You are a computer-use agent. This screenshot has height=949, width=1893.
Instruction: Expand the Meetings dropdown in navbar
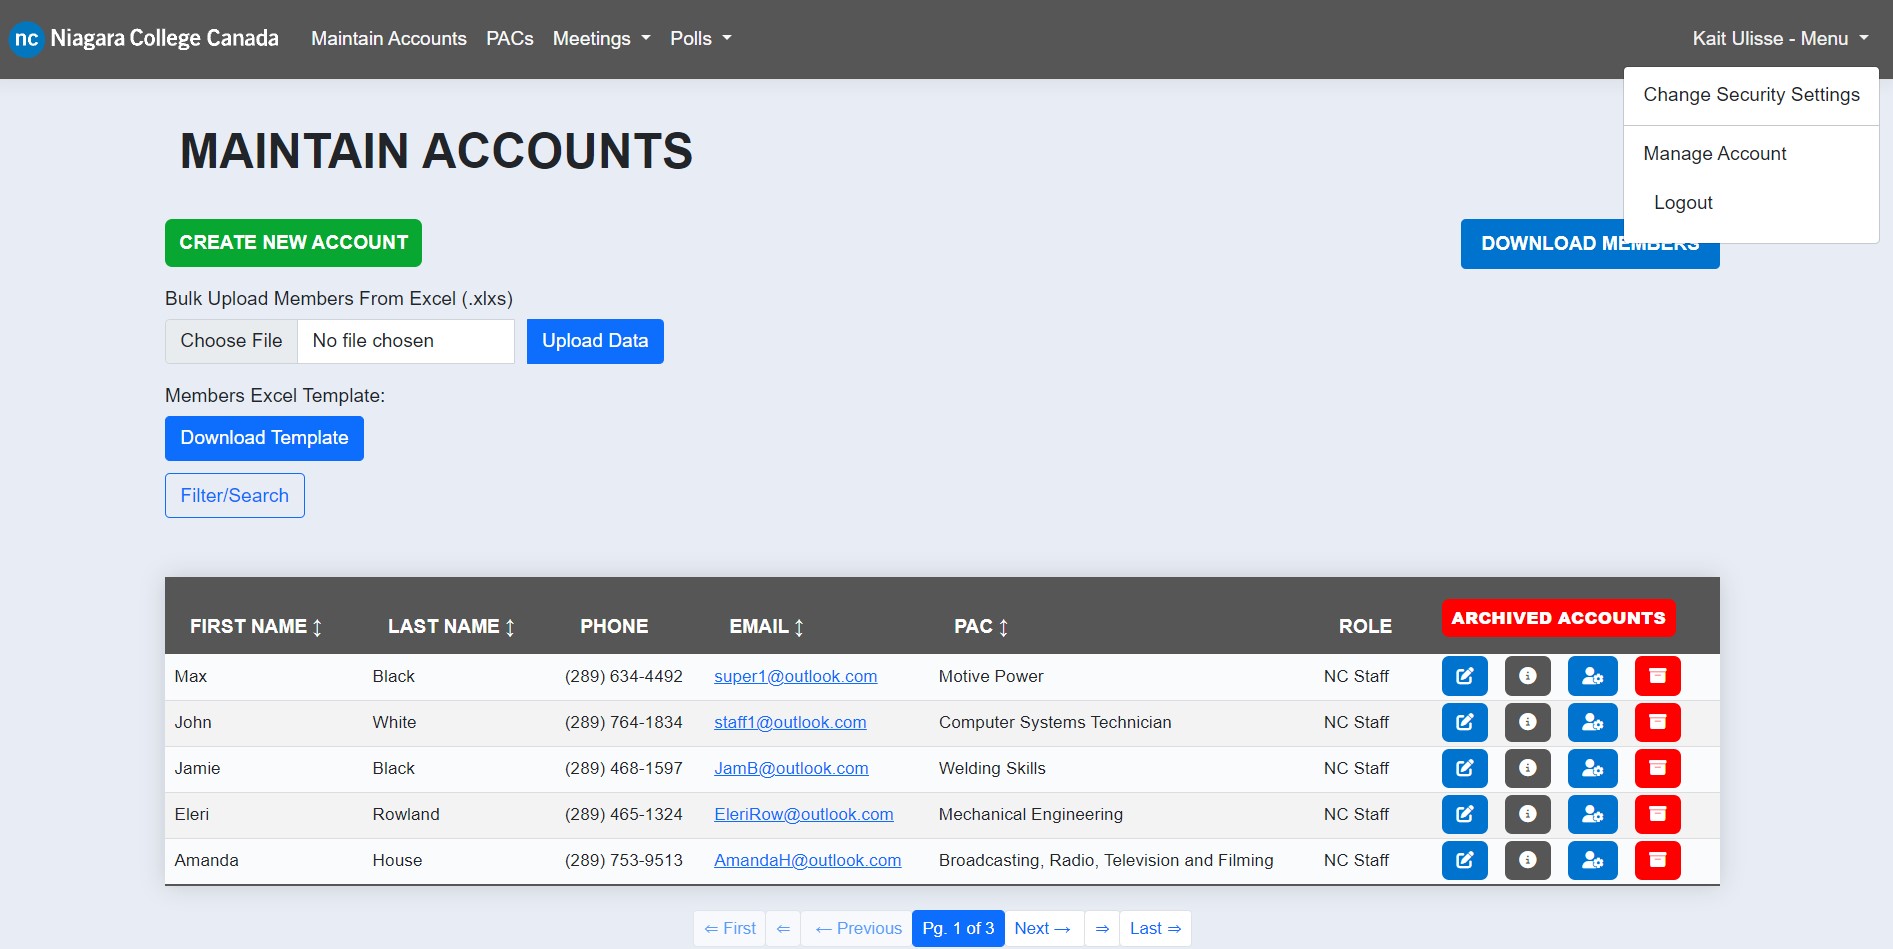click(x=601, y=39)
